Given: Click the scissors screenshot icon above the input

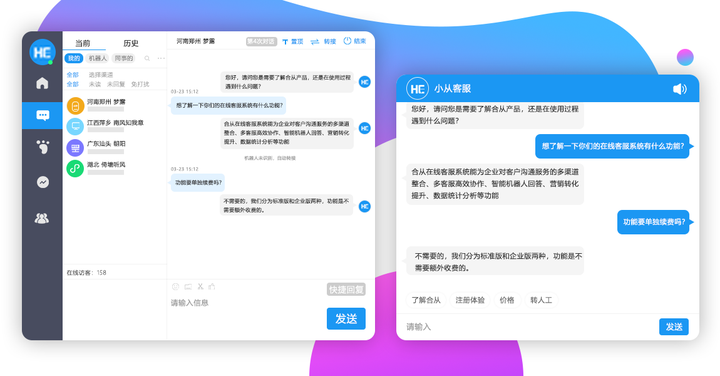Looking at the screenshot, I should [x=200, y=286].
